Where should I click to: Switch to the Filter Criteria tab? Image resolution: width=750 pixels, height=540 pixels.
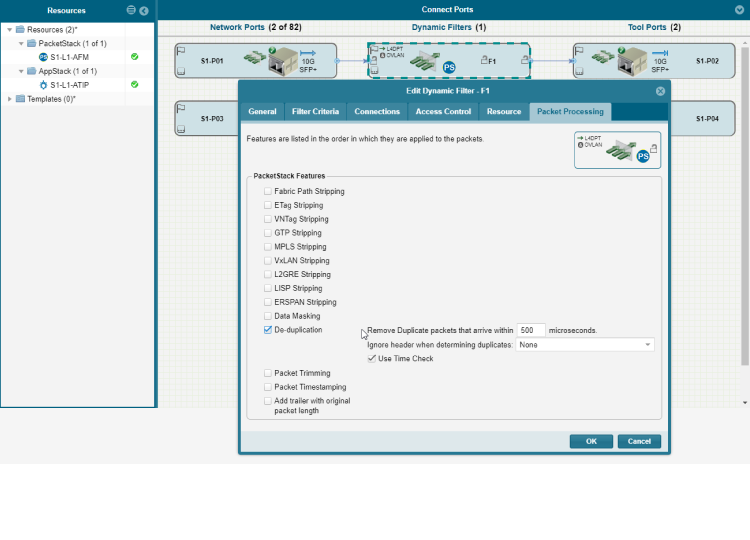coord(315,111)
